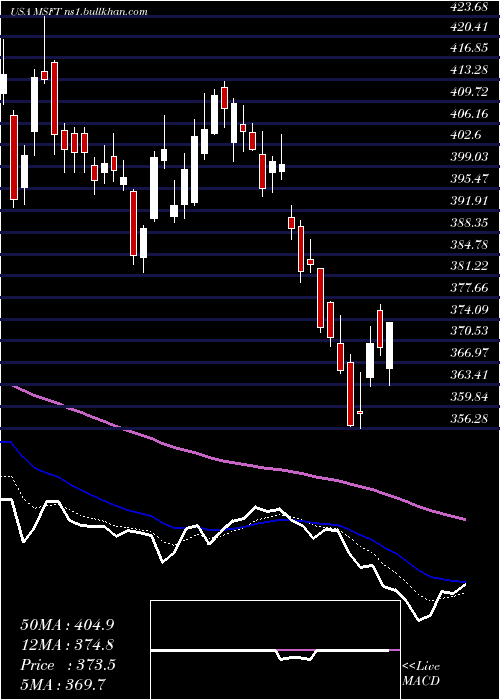Click the 356.28 price axis label

469,419
